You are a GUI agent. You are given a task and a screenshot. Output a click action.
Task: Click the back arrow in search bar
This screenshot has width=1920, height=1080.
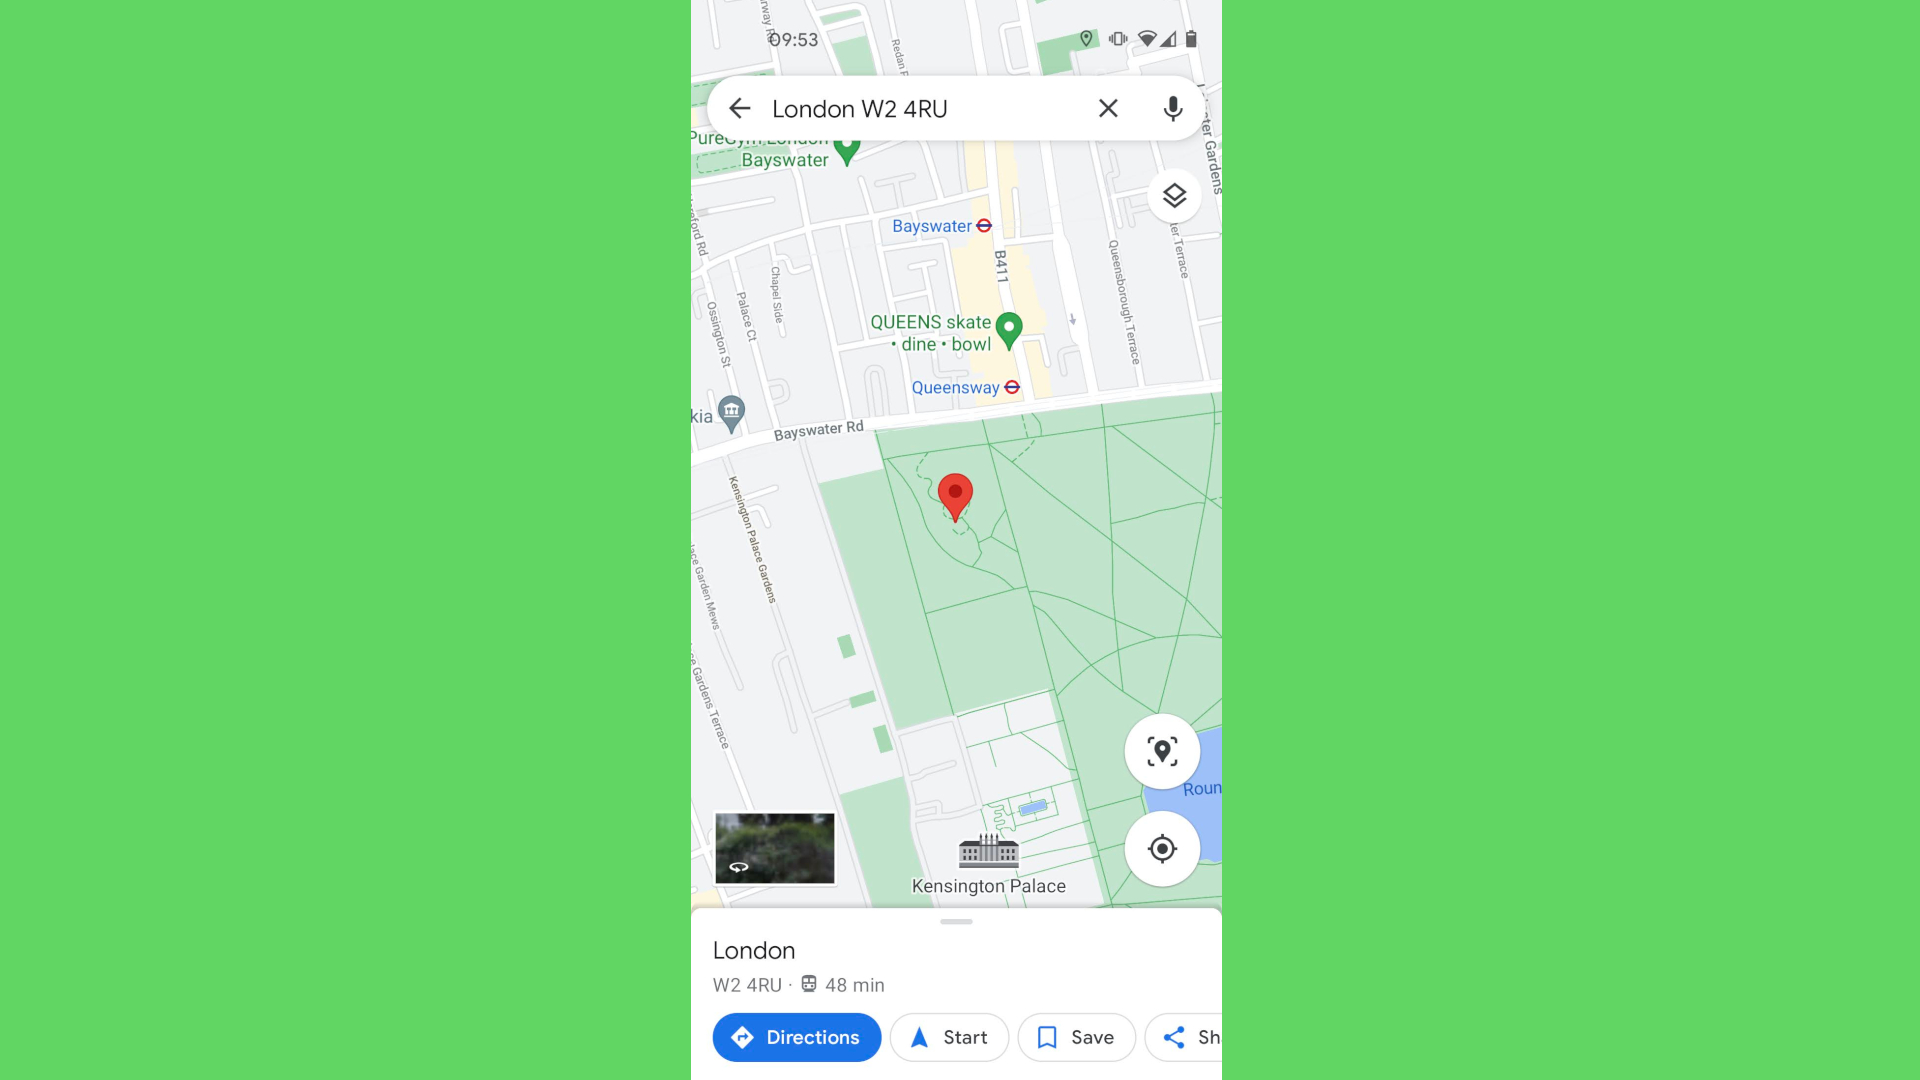coord(738,107)
